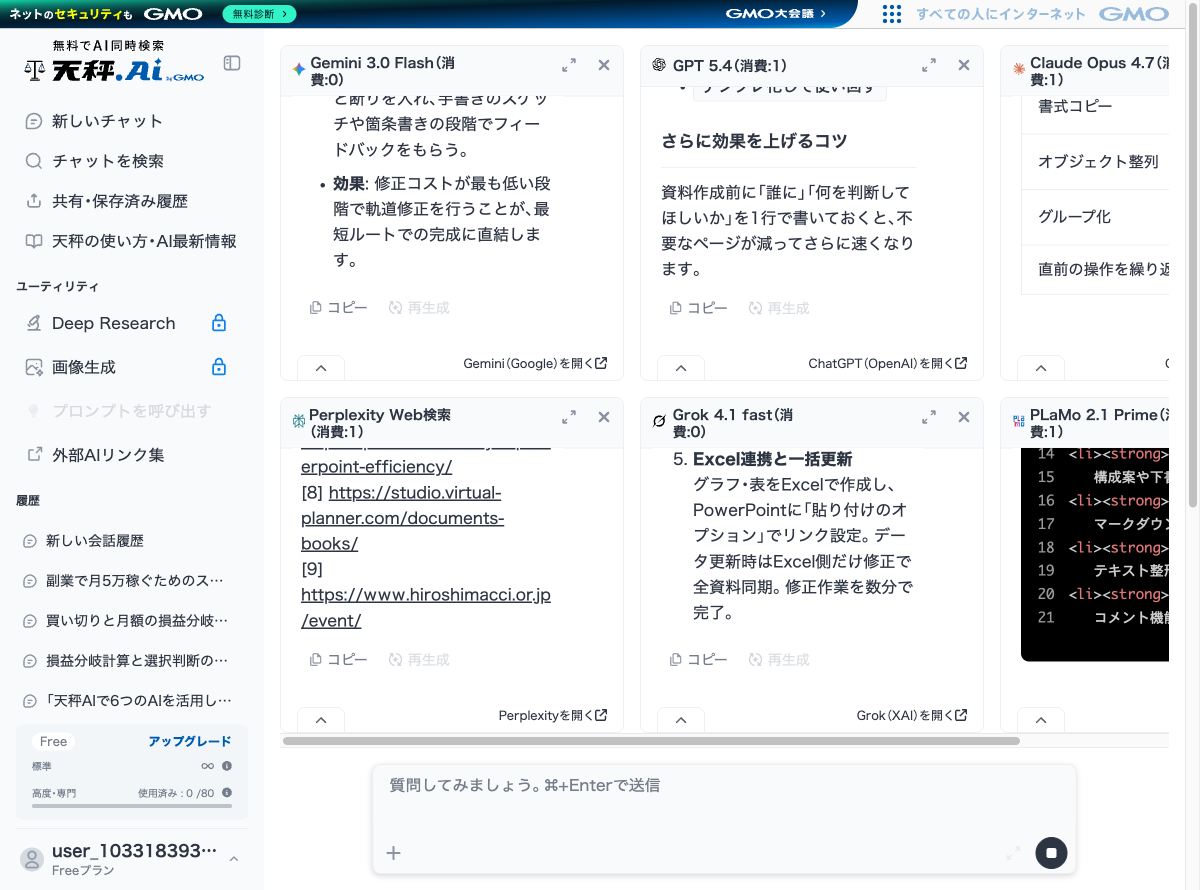1200x890 pixels.
Task: Click the Gemini model star icon
Action: click(x=298, y=70)
